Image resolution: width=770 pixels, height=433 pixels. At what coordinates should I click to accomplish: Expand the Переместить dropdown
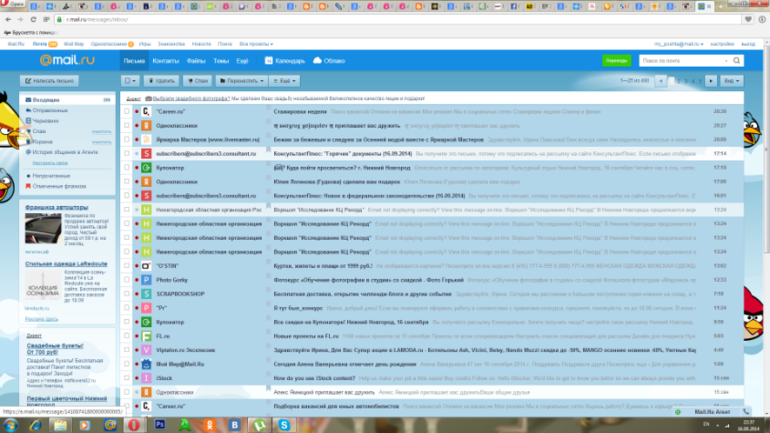tap(240, 80)
